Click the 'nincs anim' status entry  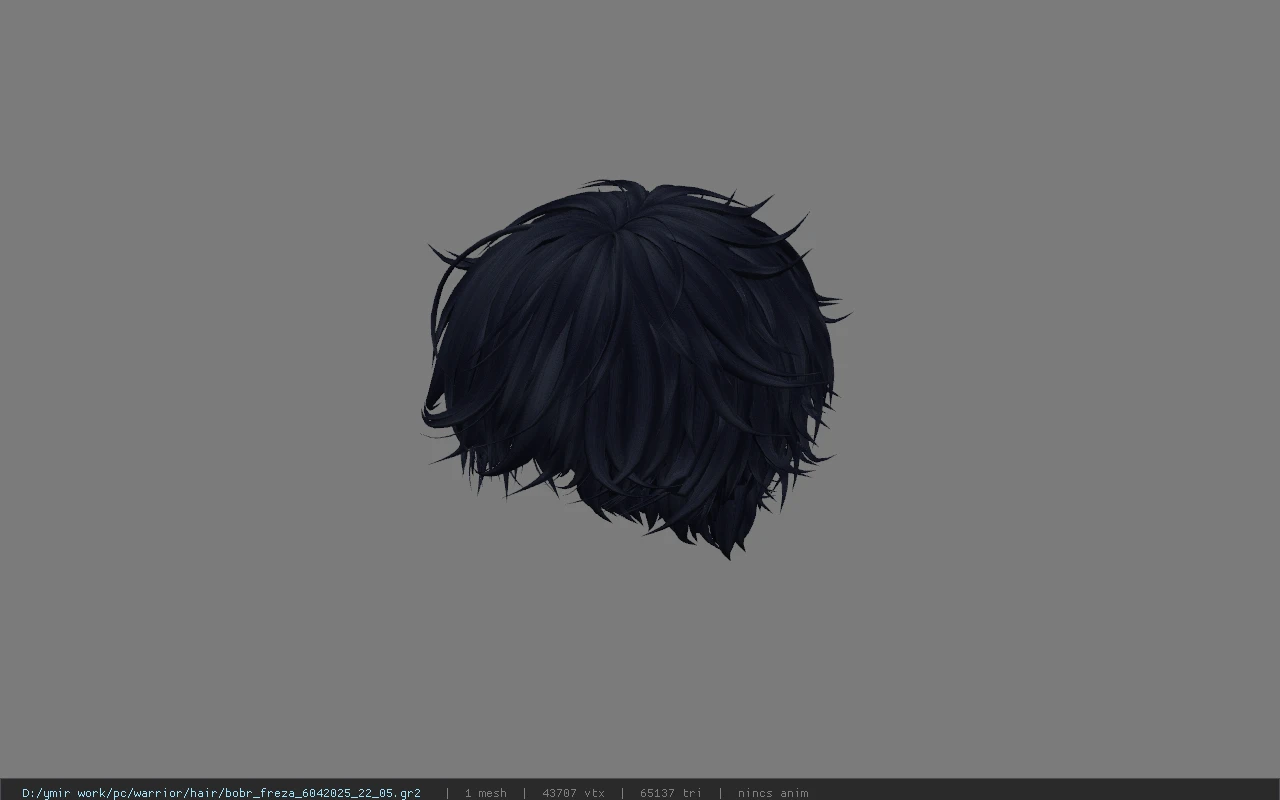[773, 793]
